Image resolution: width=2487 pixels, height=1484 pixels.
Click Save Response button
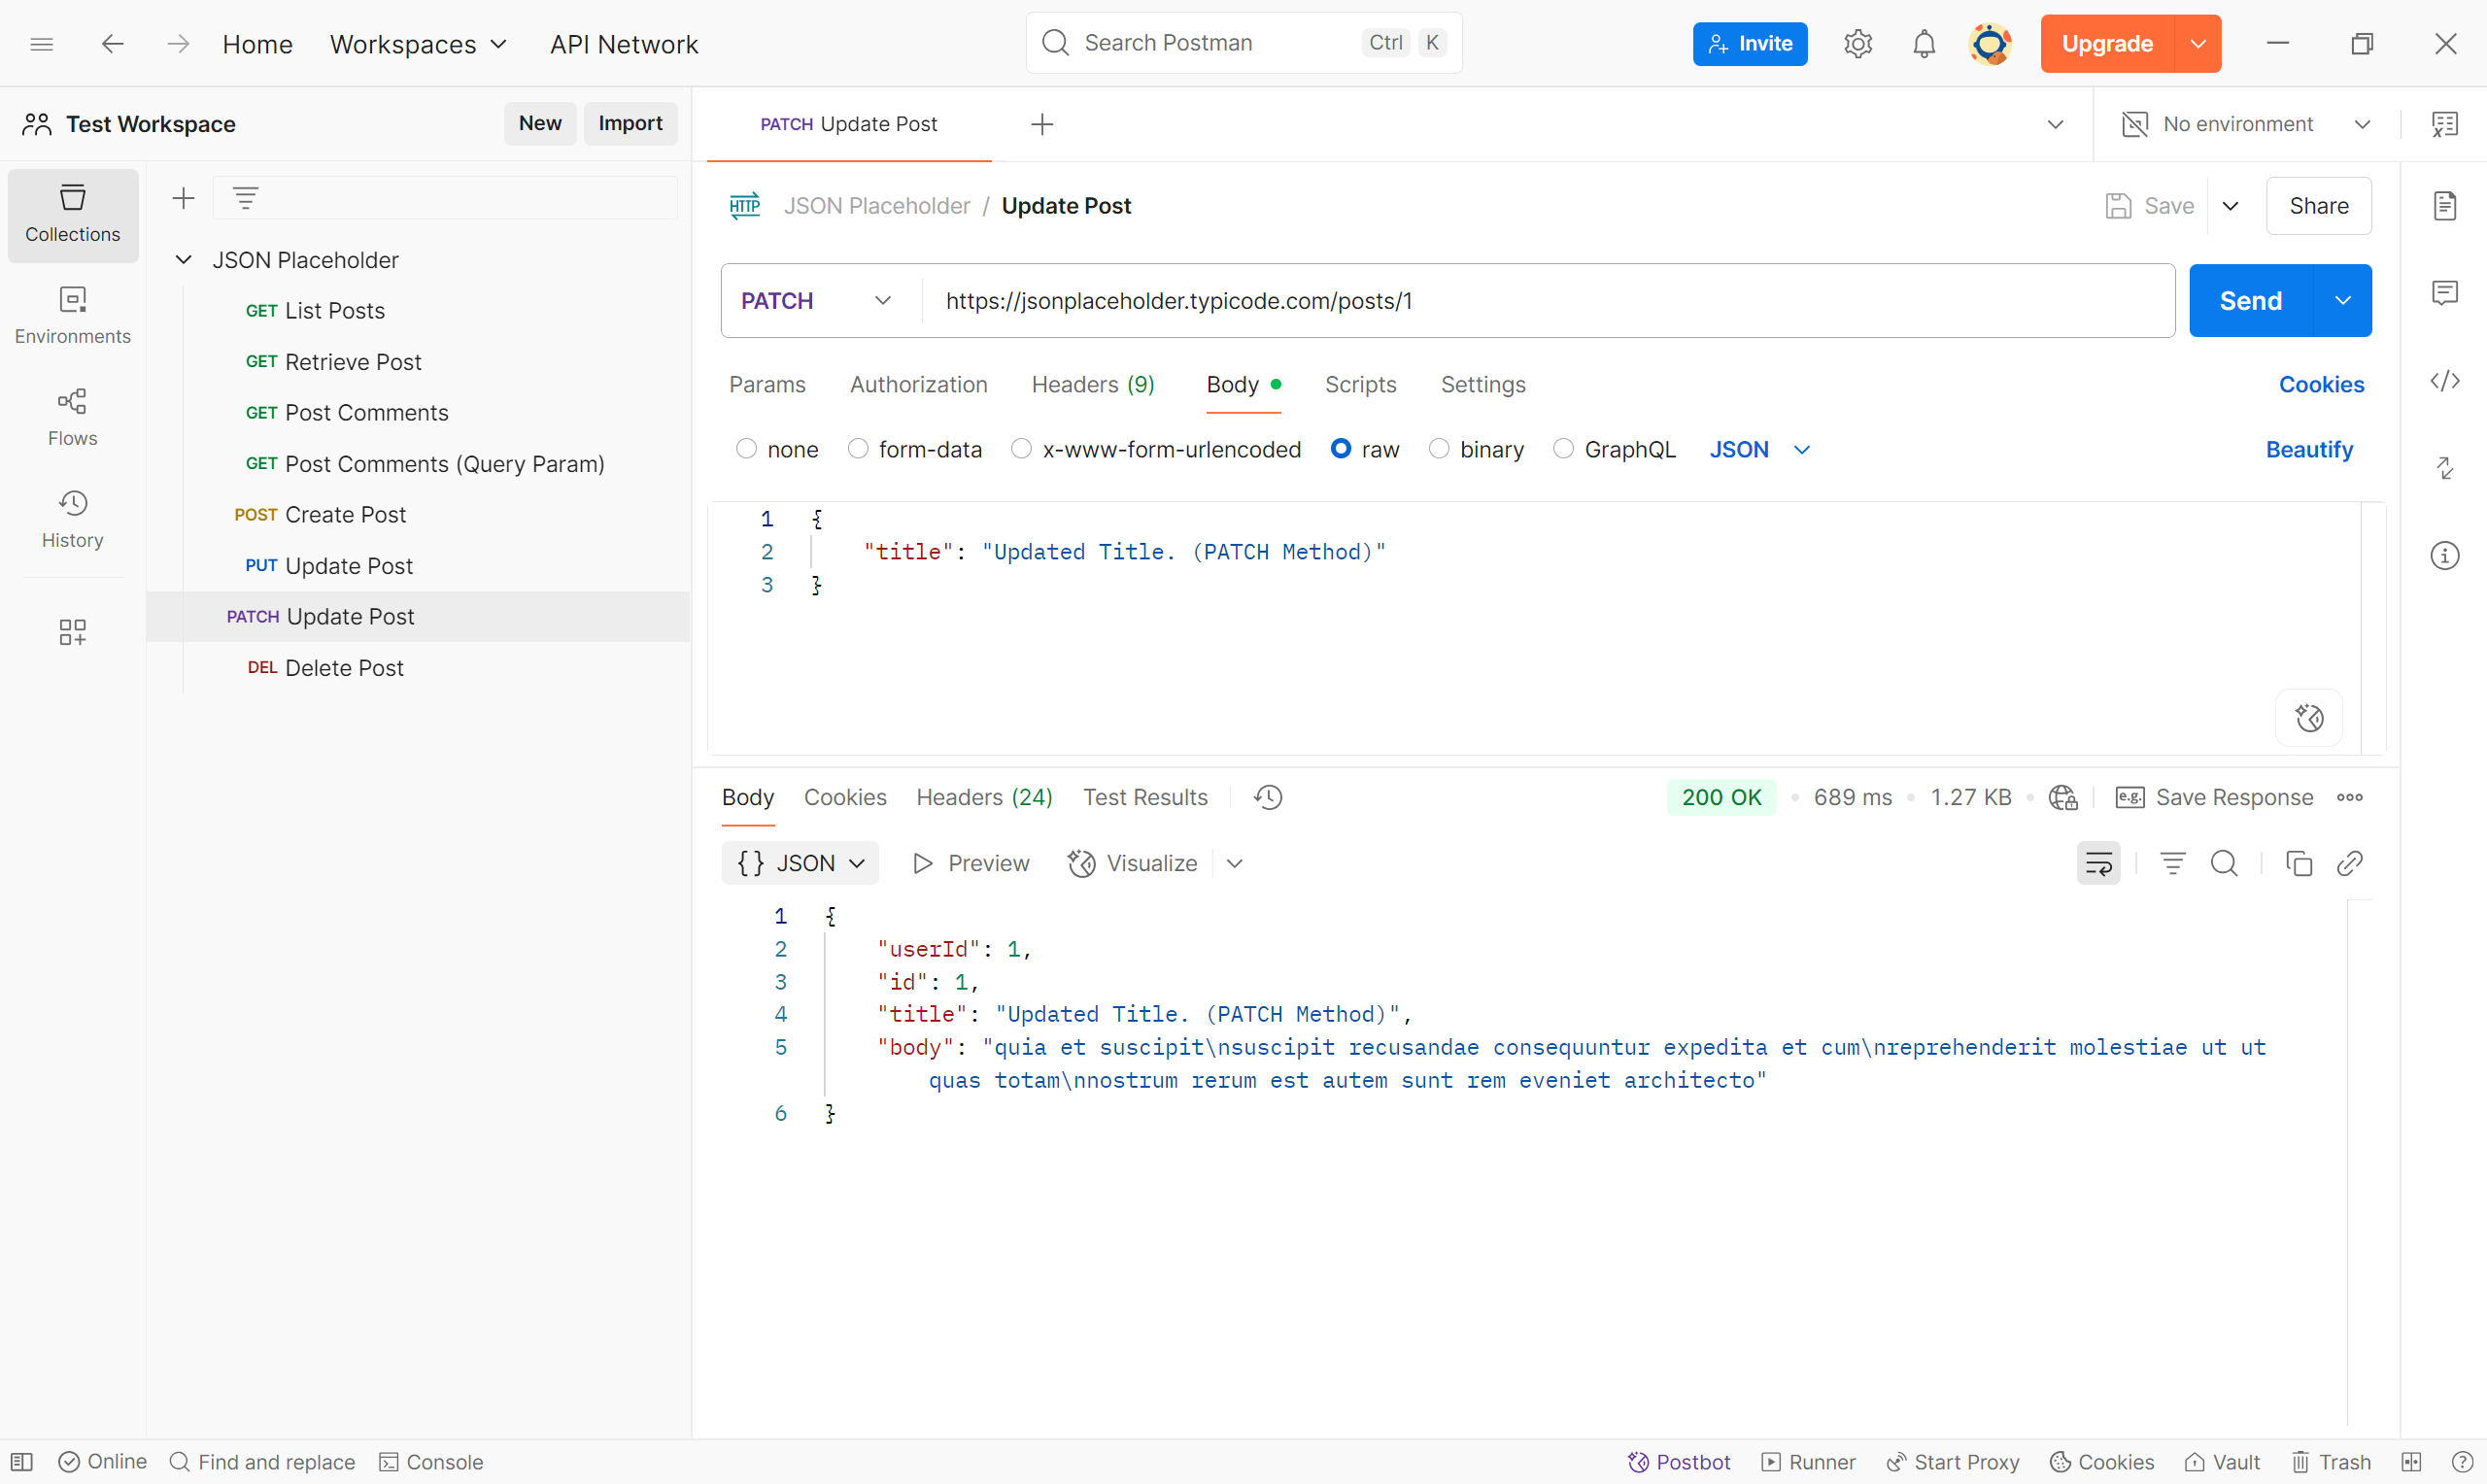2214,797
